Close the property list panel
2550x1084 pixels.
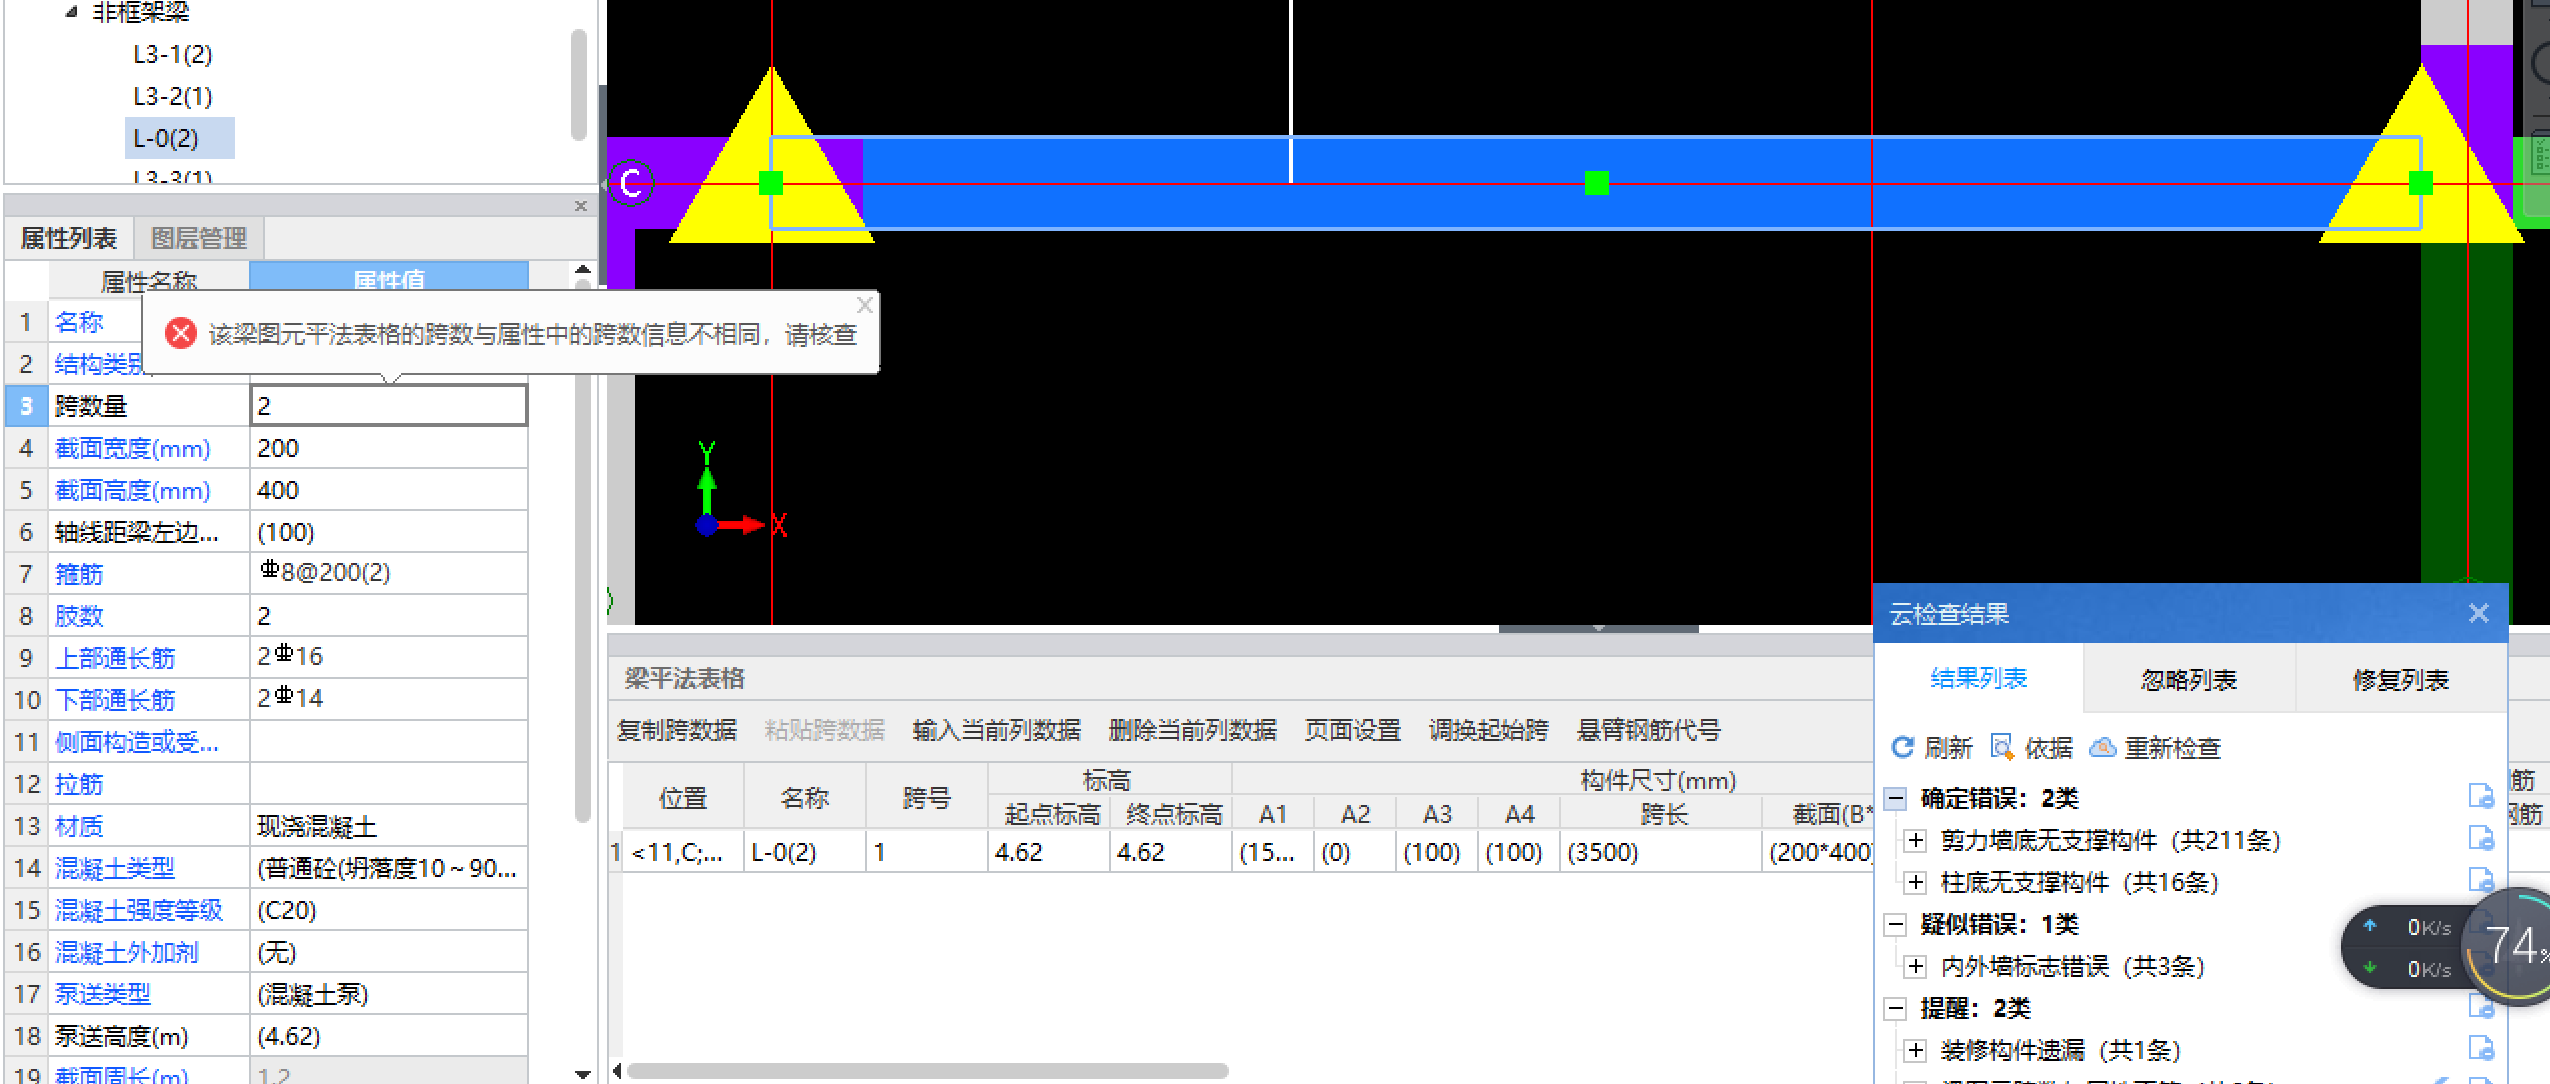[580, 206]
